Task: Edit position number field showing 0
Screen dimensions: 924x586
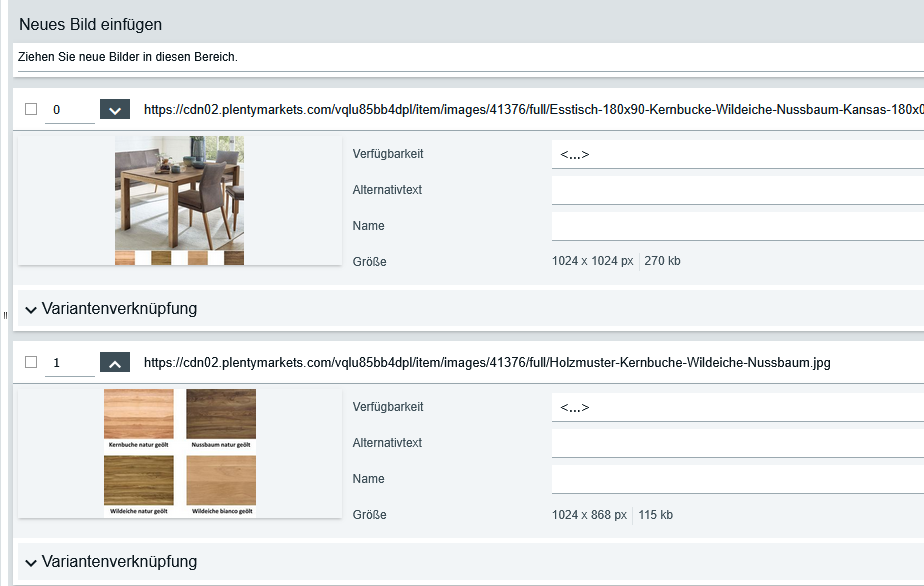Action: click(x=68, y=110)
